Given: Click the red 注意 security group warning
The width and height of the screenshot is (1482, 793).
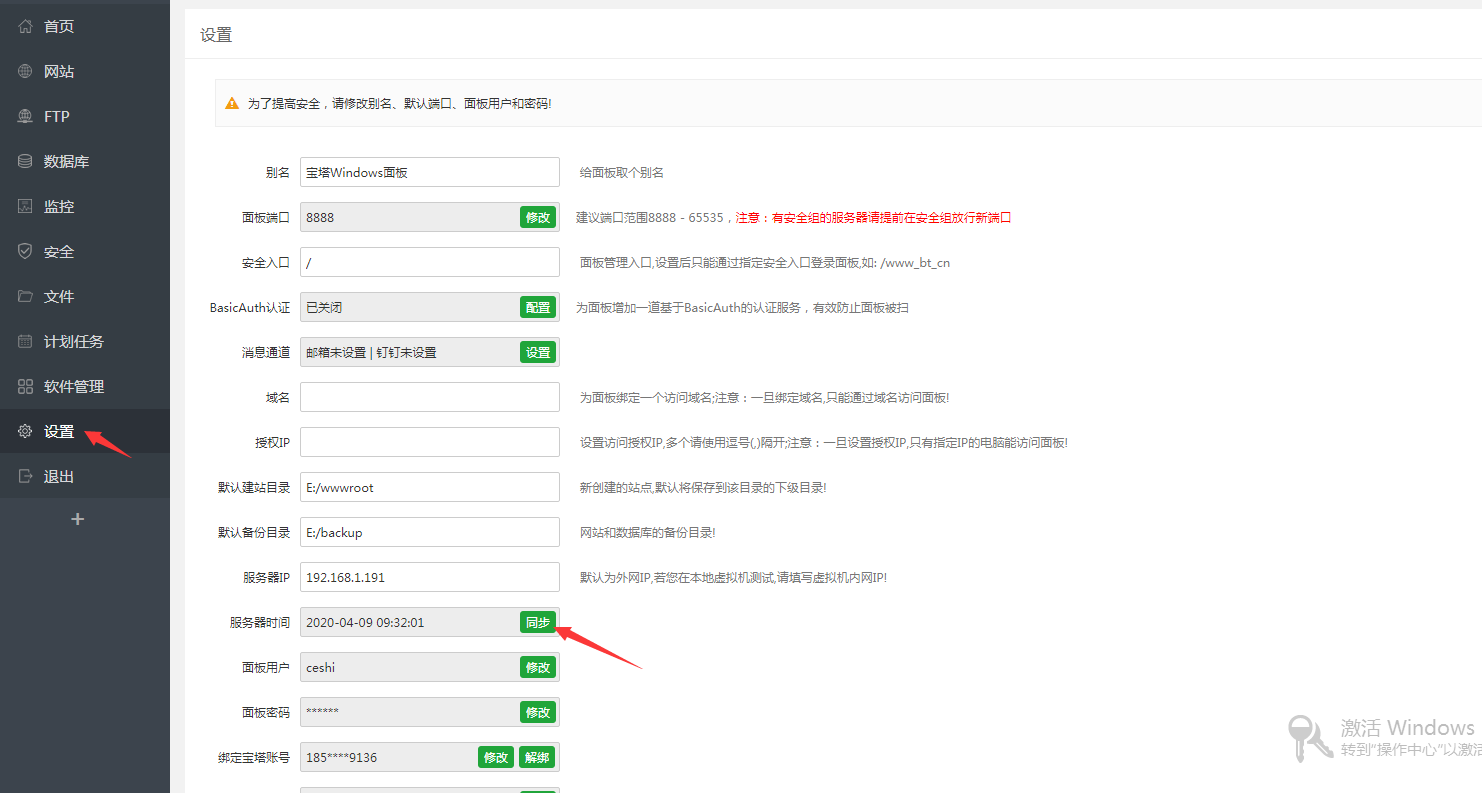Looking at the screenshot, I should (x=873, y=217).
